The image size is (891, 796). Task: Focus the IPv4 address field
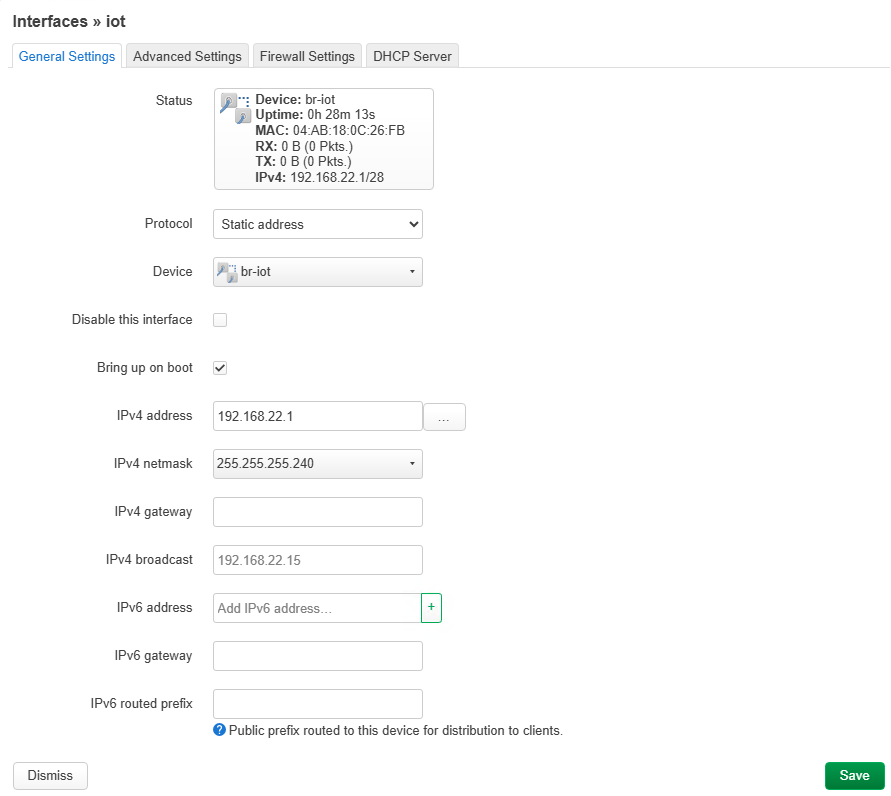(x=318, y=416)
